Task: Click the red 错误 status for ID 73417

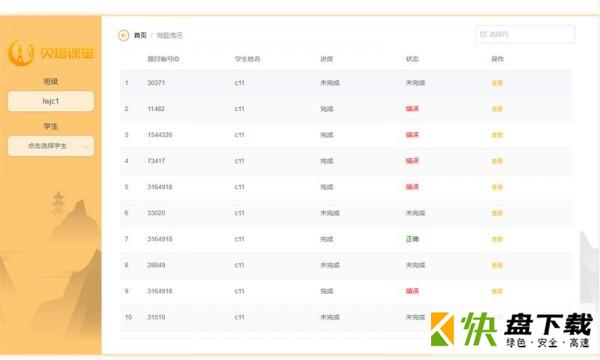Action: click(412, 161)
